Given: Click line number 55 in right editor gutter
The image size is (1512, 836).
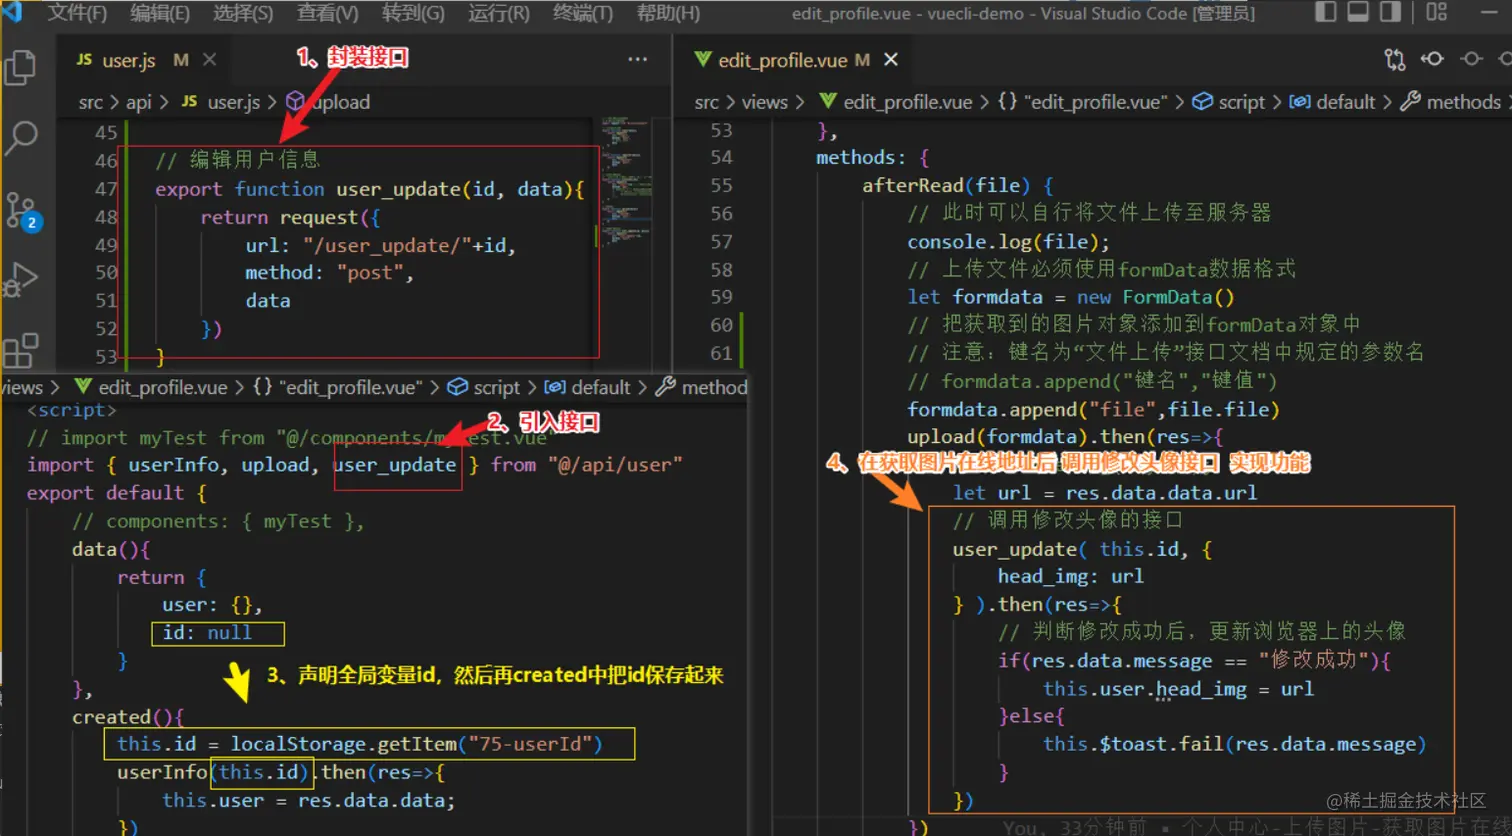Looking at the screenshot, I should point(721,185).
